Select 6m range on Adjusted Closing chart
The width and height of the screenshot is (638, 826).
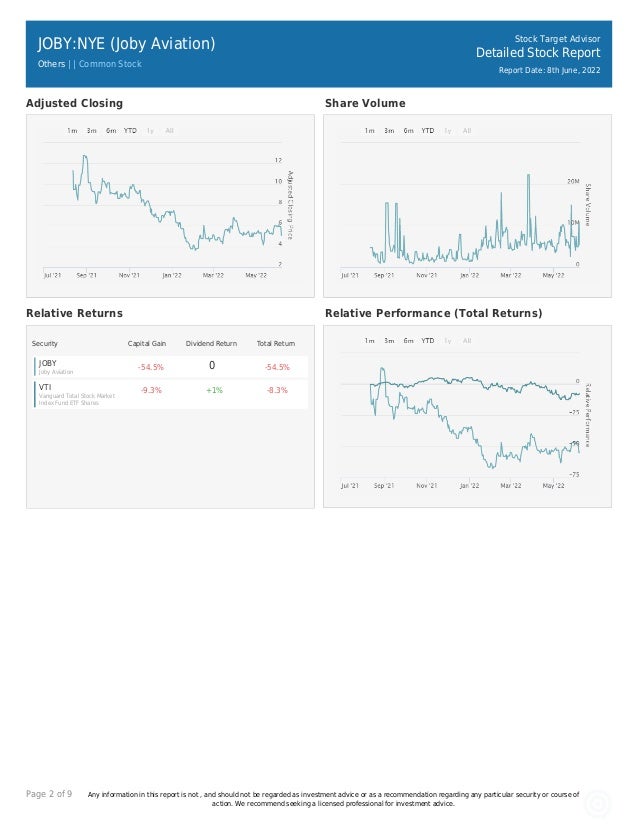[x=111, y=131]
